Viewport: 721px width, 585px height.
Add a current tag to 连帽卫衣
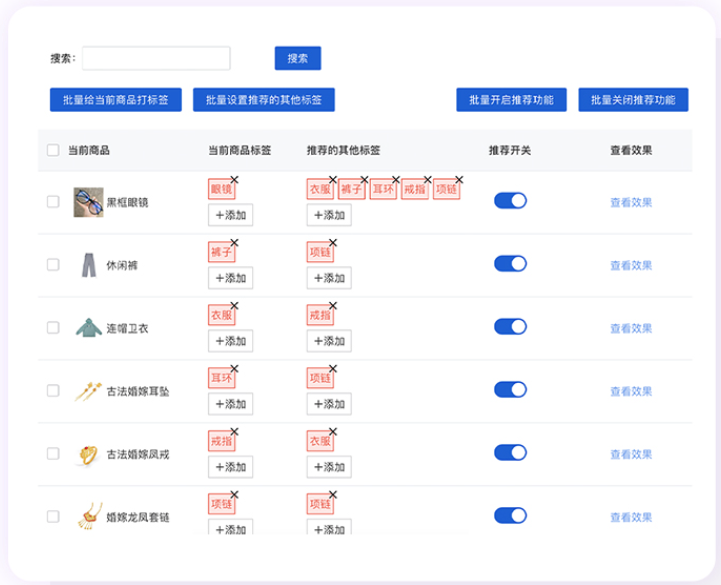[x=230, y=341]
